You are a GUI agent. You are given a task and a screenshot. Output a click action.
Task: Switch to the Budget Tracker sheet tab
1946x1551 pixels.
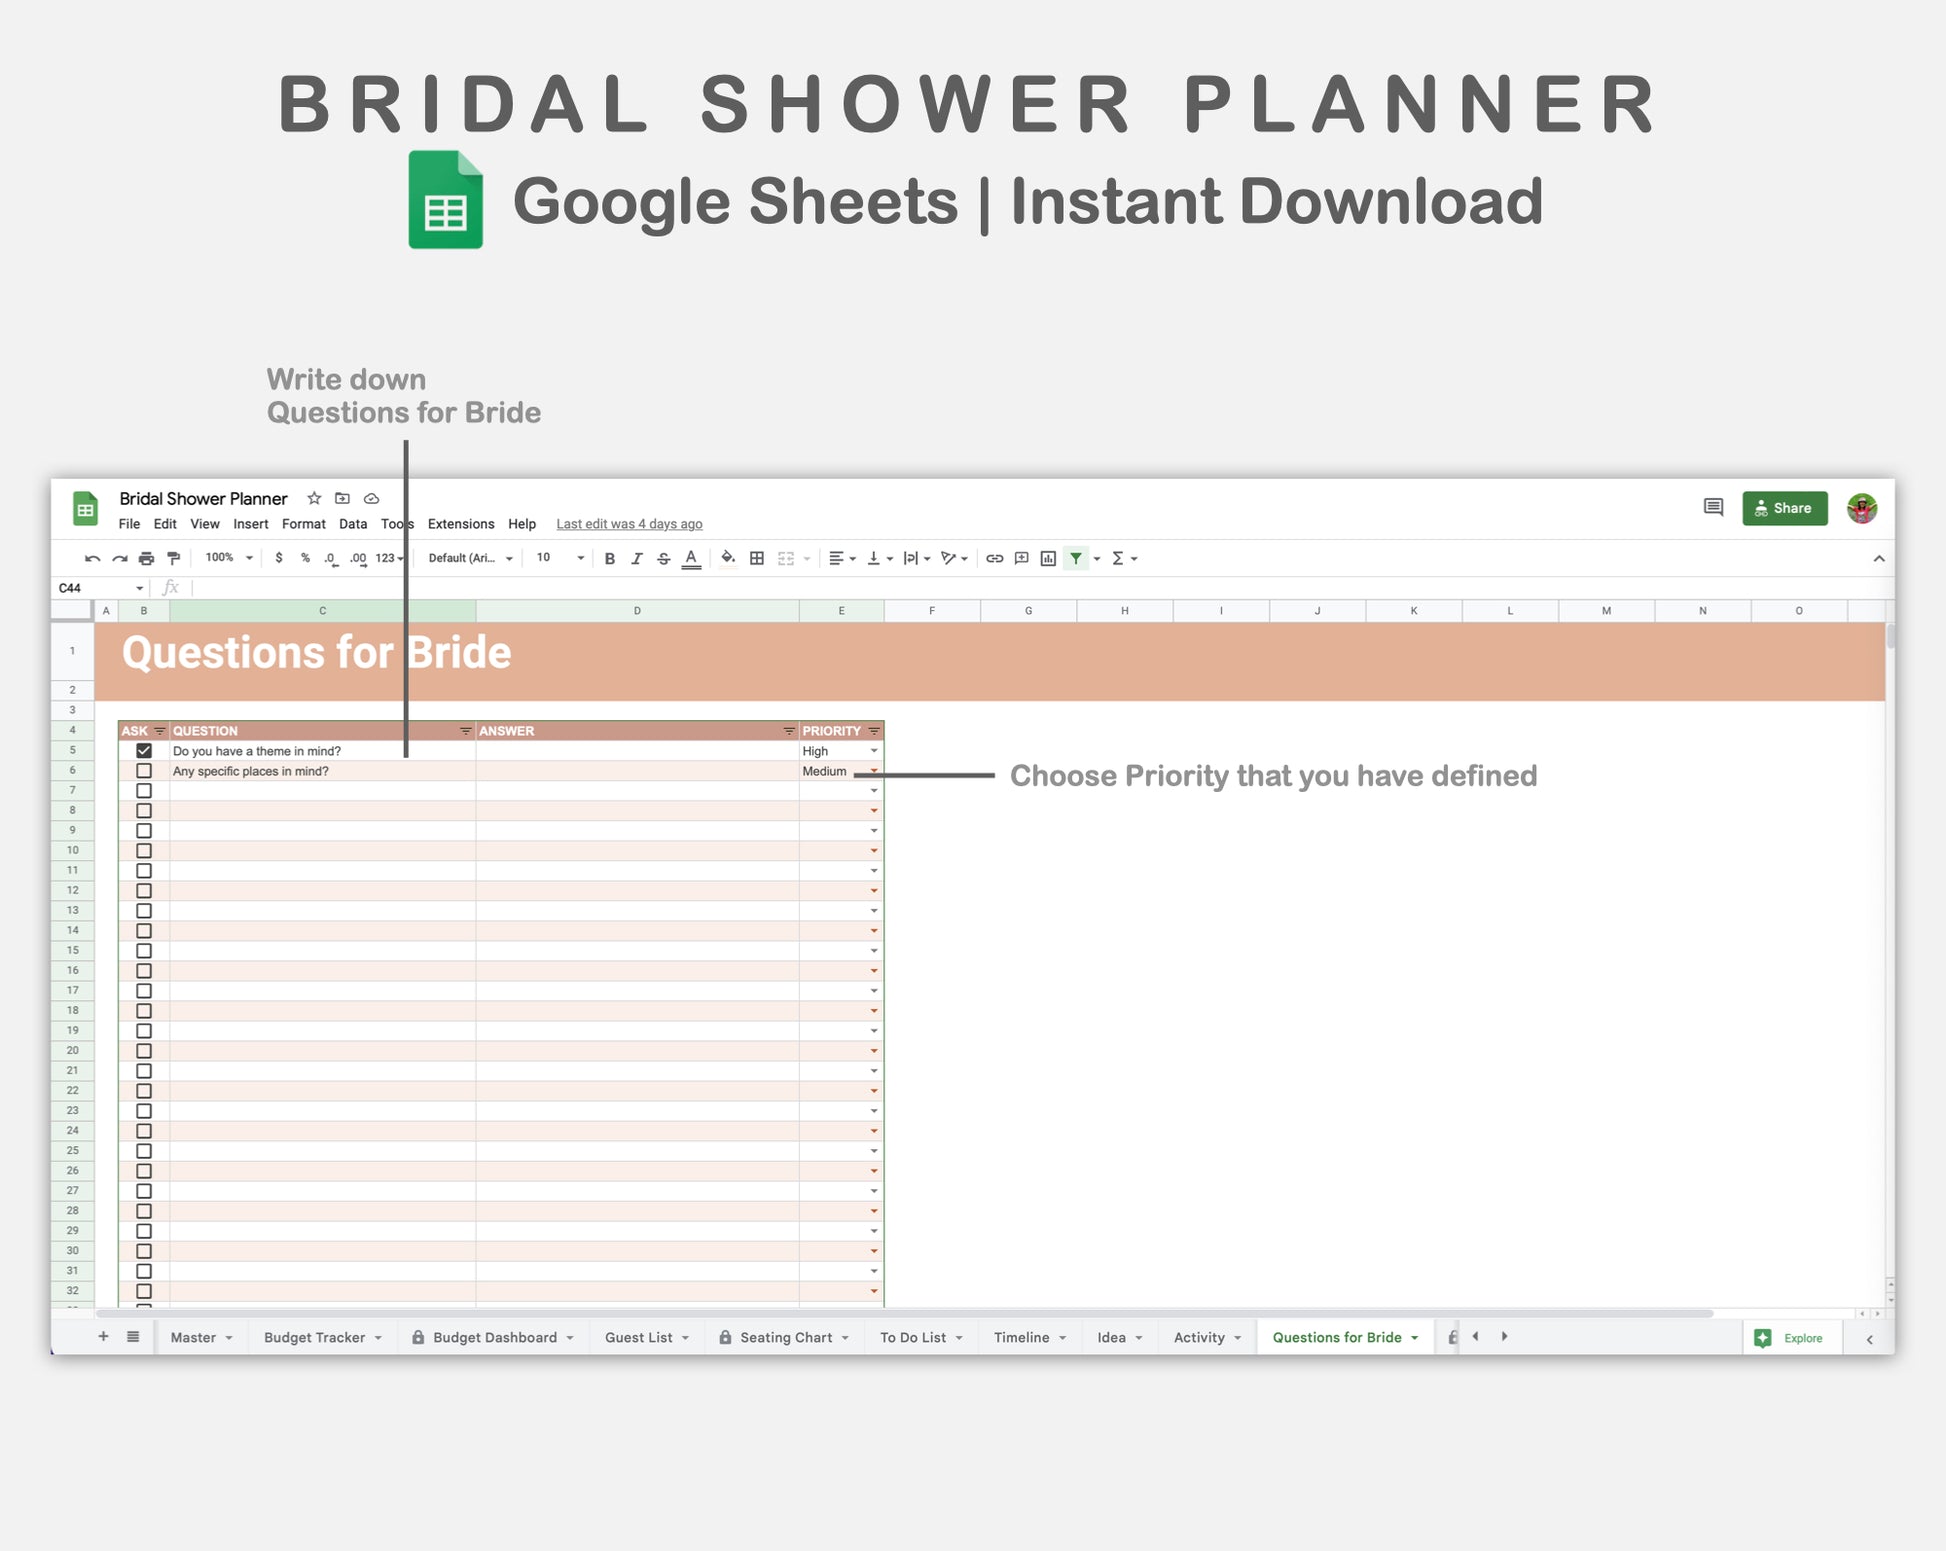314,1338
